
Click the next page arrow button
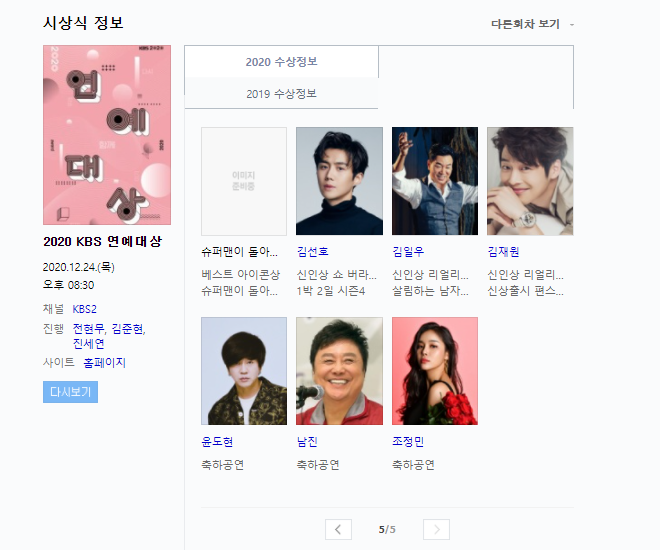(x=436, y=529)
